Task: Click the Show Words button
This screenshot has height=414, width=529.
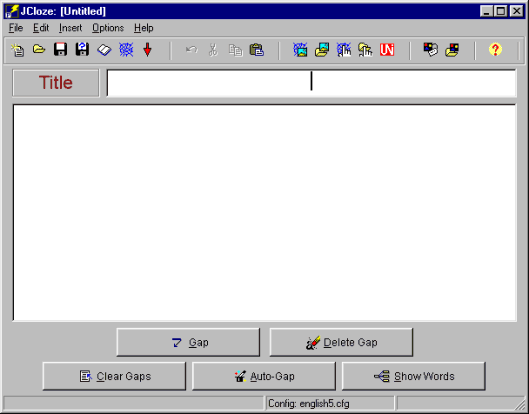Action: point(414,376)
